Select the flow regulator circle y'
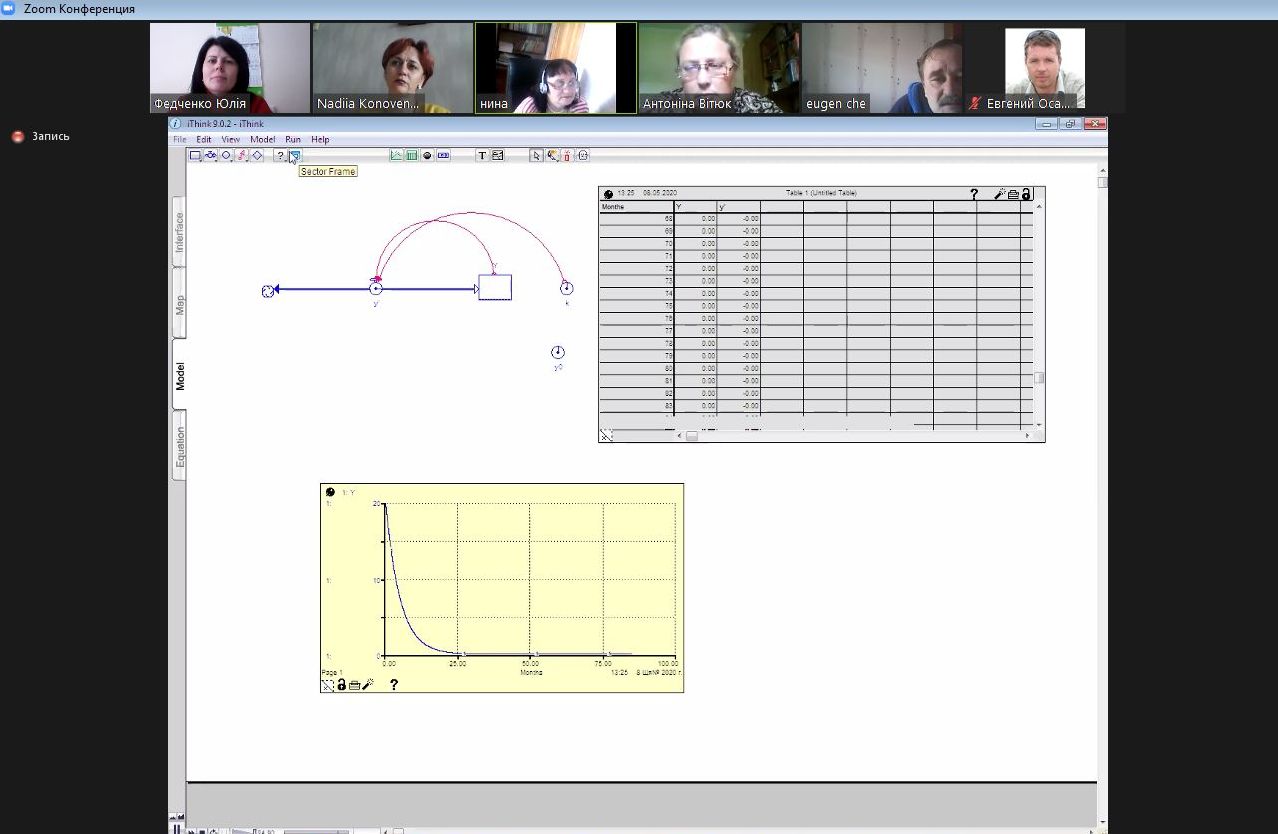Screen dimensions: 1278x834 click(376, 289)
